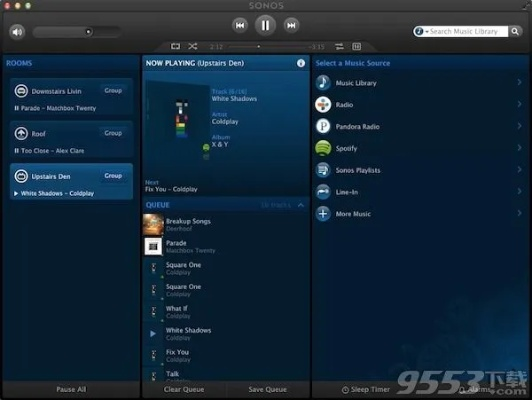Open the Radio source icon
Screen dimensions: 532x400
[x=323, y=104]
